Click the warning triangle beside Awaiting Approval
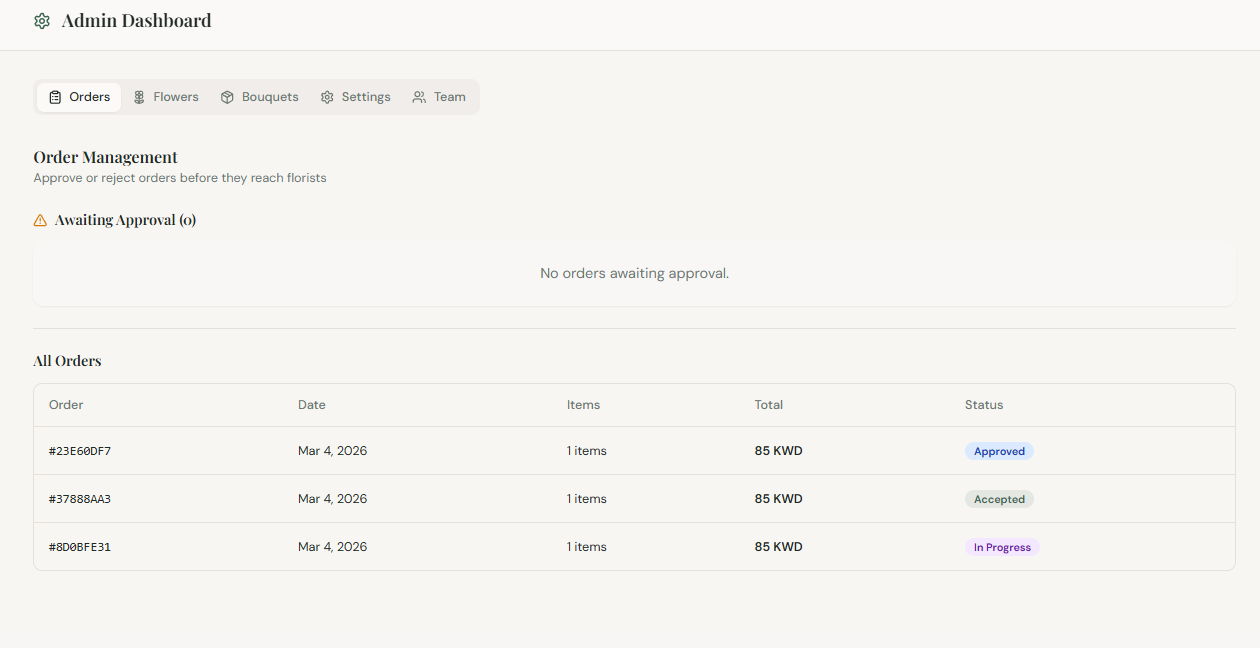 pyautogui.click(x=40, y=220)
